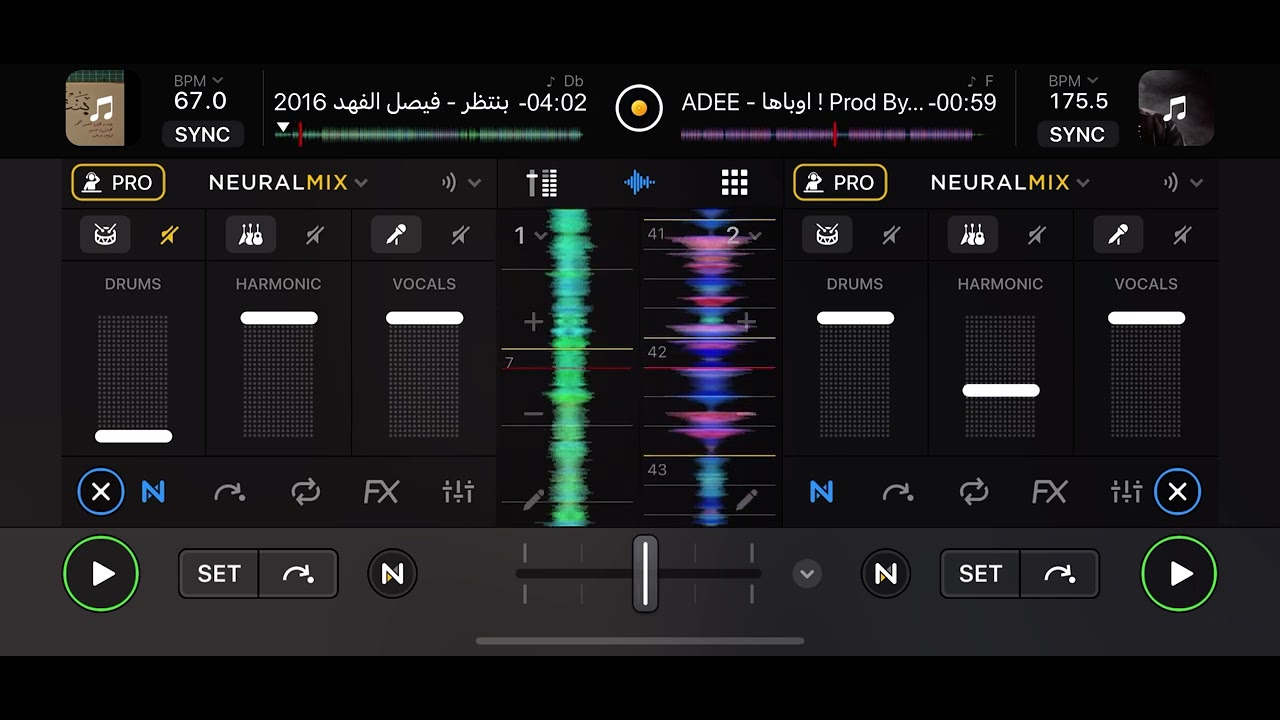Image resolution: width=1280 pixels, height=720 pixels.
Task: Open left deck Neural Mix N tab
Action: click(153, 491)
